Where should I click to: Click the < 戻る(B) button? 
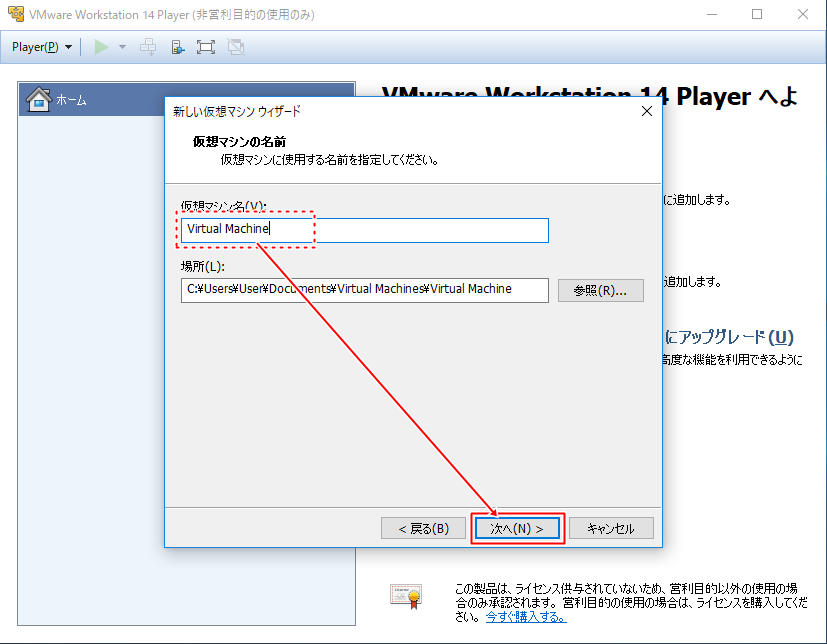[424, 528]
